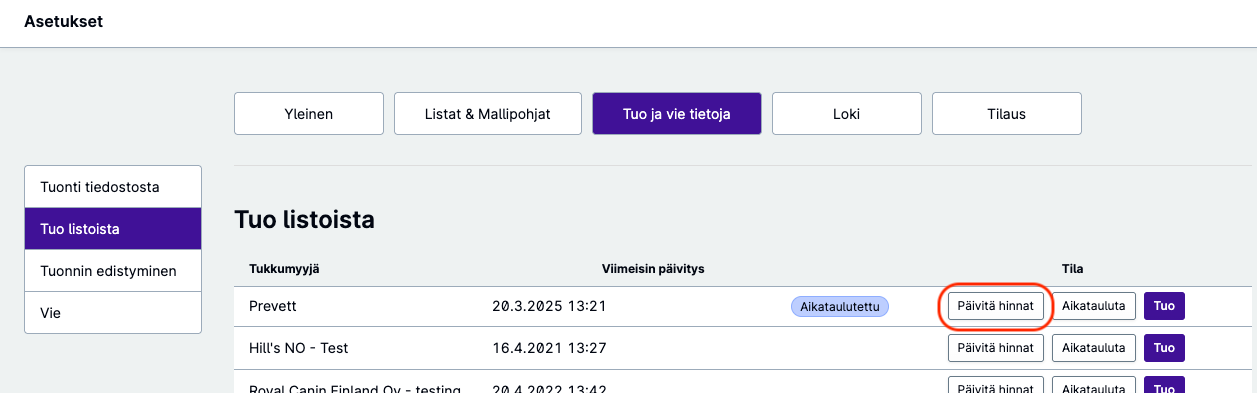Click Aikatauluta for Prevett row
The image size is (1257, 393).
1094,306
